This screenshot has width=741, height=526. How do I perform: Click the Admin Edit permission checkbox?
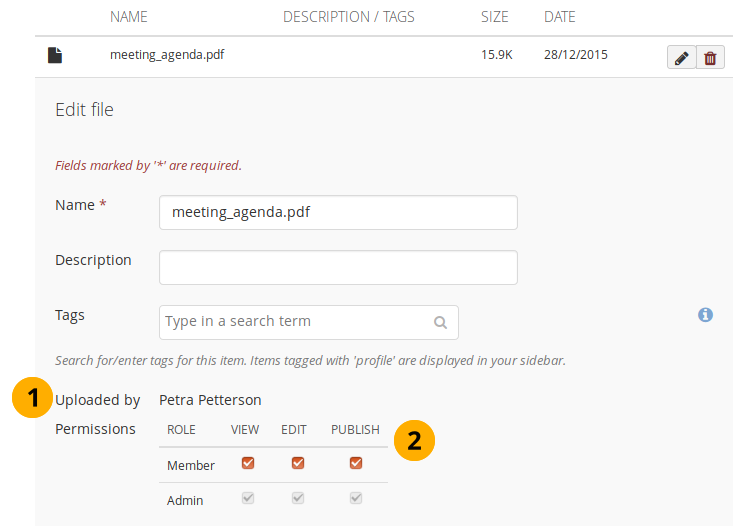(x=297, y=498)
